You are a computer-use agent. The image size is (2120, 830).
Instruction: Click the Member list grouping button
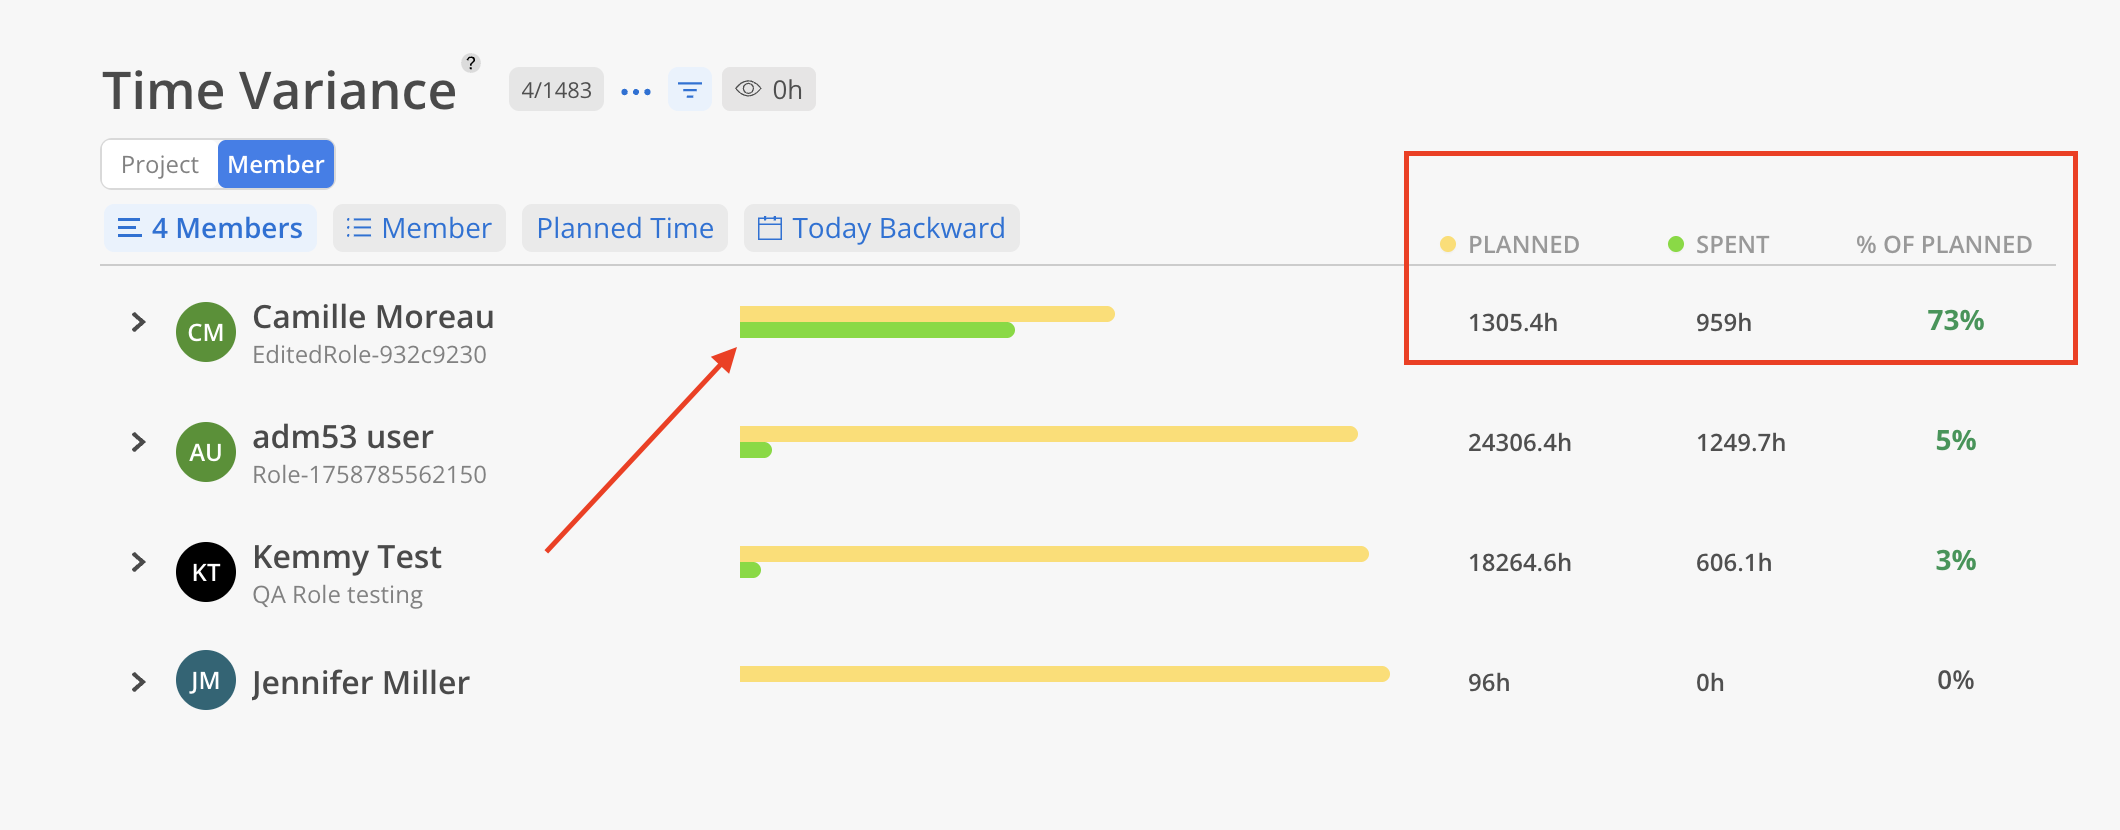tap(419, 228)
